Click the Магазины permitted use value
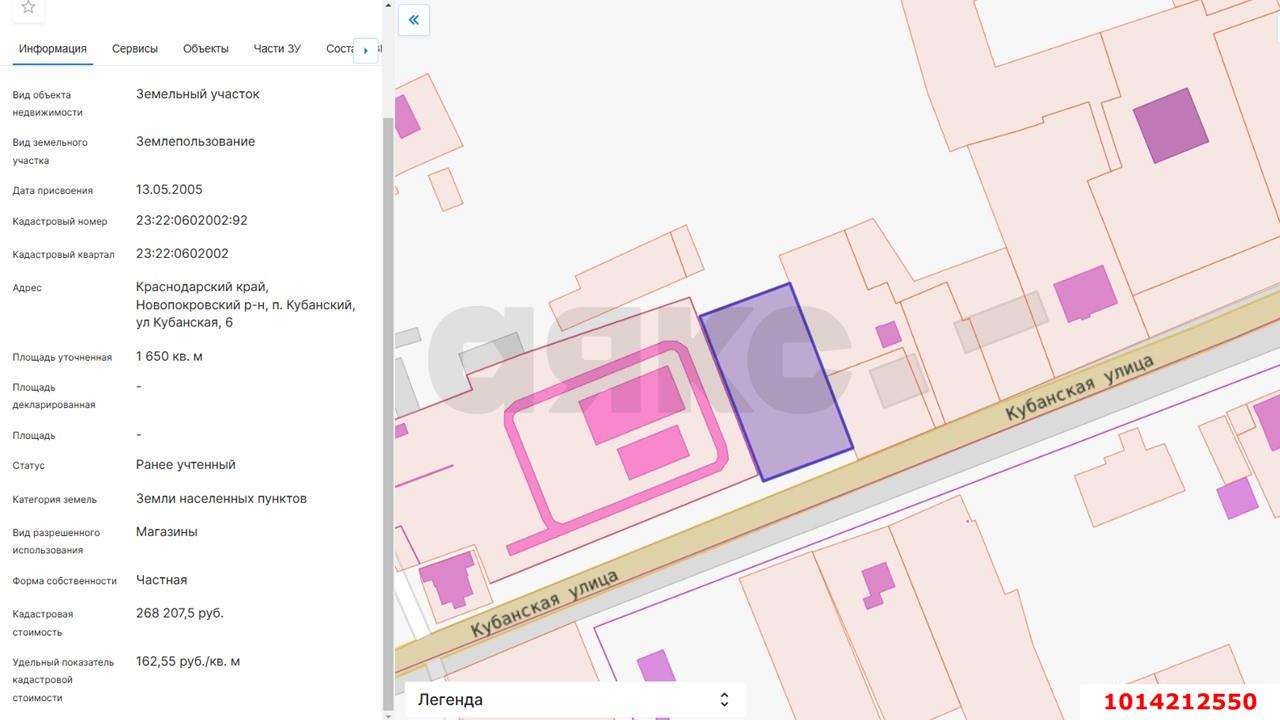This screenshot has width=1280, height=720. [167, 532]
